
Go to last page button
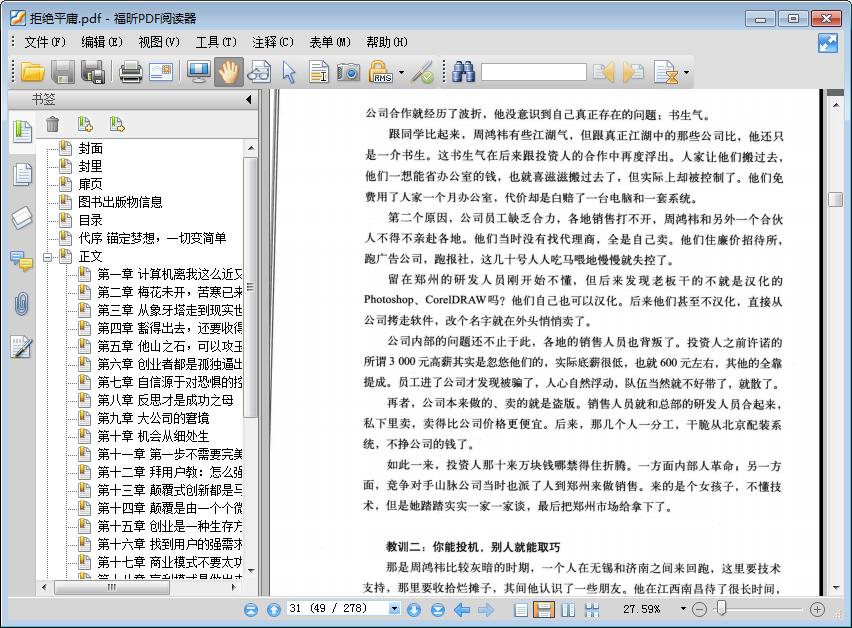click(437, 610)
